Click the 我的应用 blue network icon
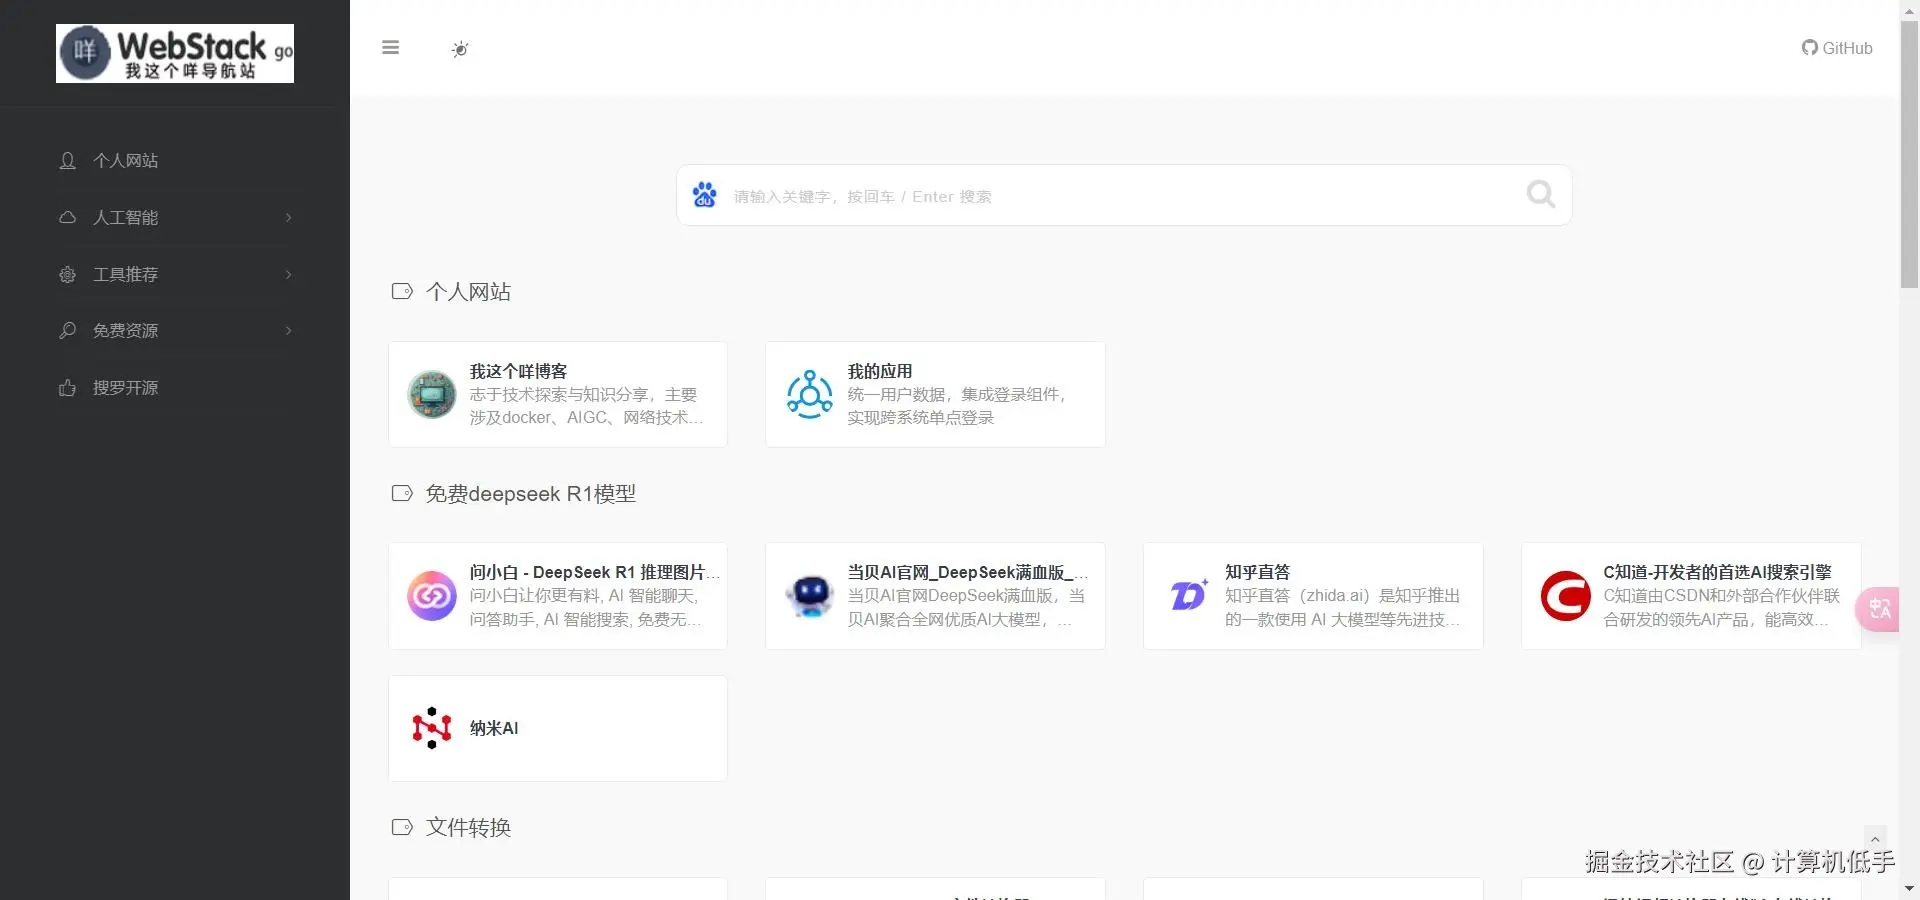This screenshot has width=1920, height=900. [x=810, y=394]
